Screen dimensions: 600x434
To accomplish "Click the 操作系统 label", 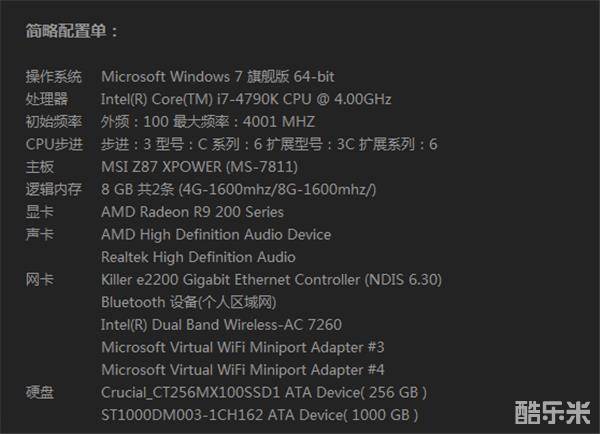I will coord(54,76).
